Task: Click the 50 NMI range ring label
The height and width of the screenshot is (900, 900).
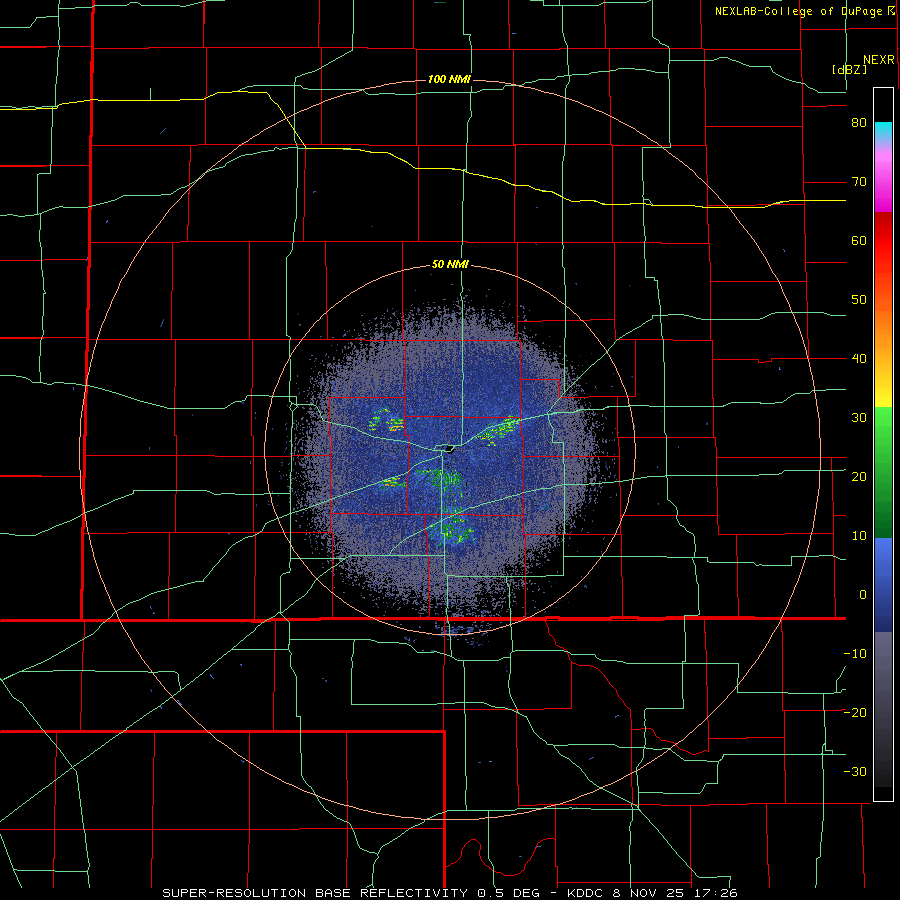Action: point(450,265)
